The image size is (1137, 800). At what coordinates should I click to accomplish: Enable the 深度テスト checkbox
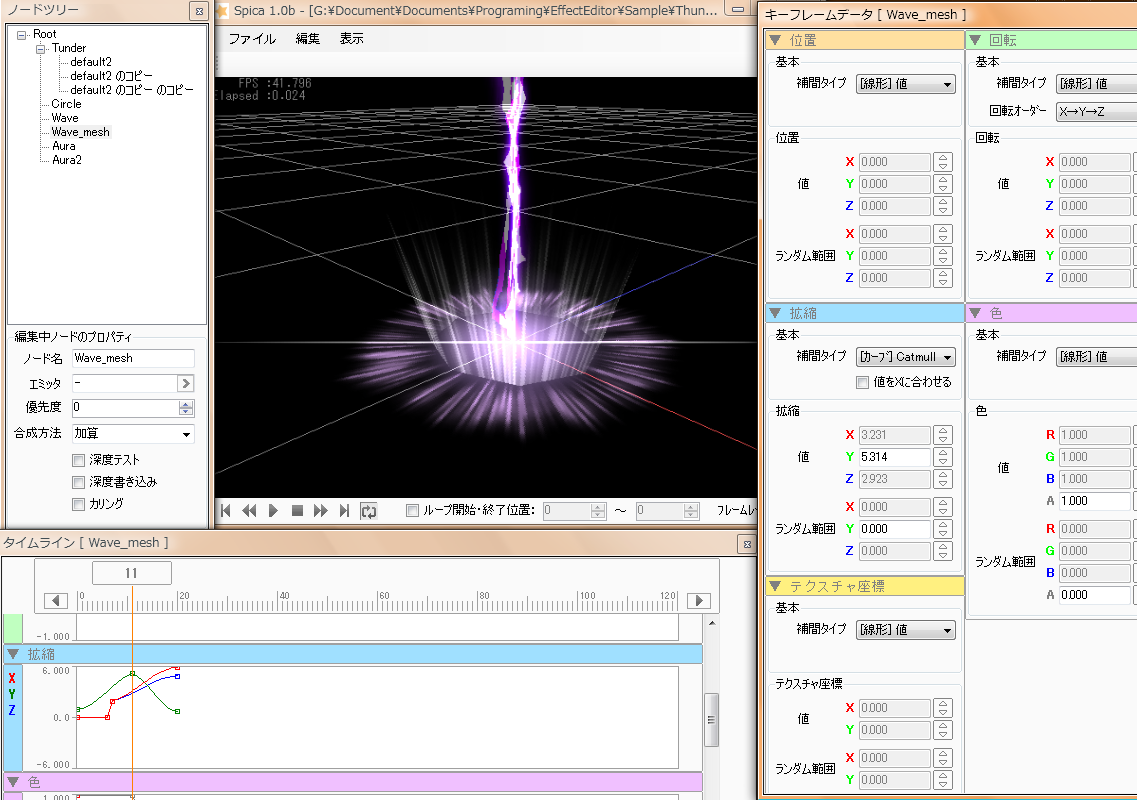[x=78, y=460]
